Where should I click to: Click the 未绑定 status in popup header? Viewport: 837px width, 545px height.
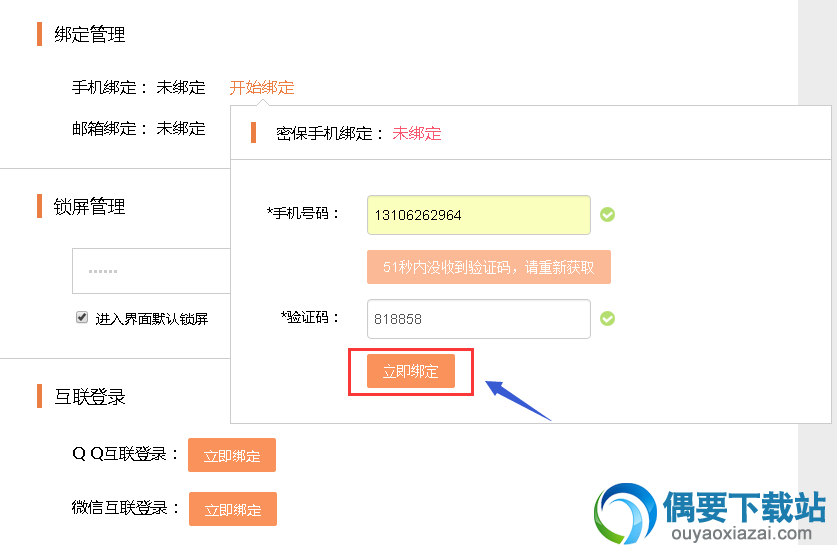point(417,133)
